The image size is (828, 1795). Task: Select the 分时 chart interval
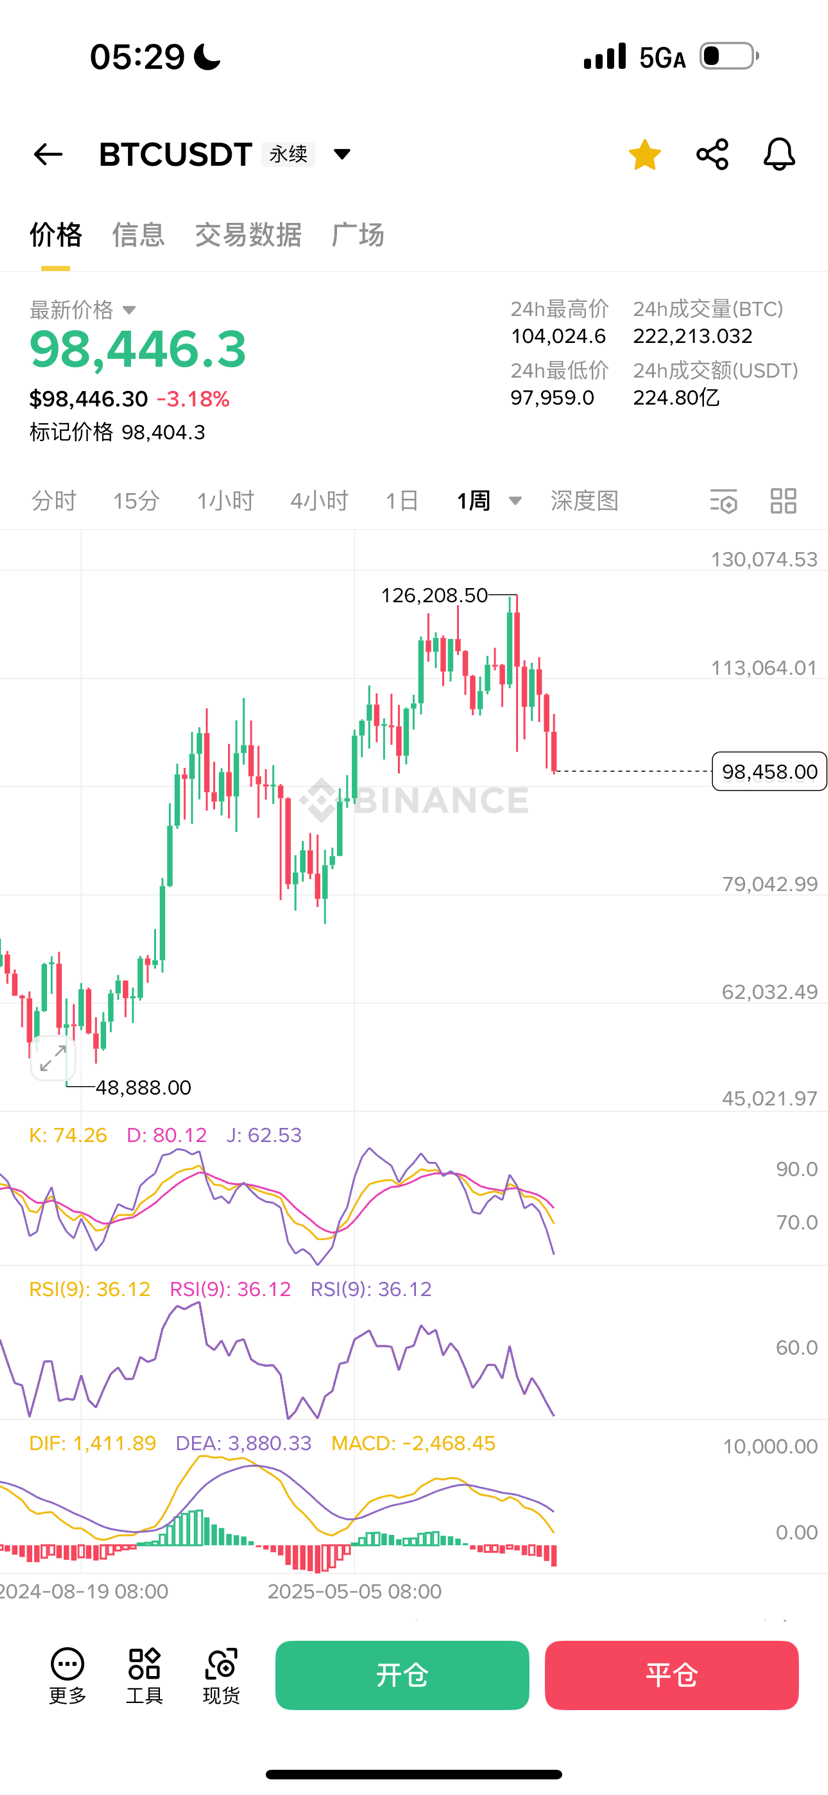click(x=54, y=501)
